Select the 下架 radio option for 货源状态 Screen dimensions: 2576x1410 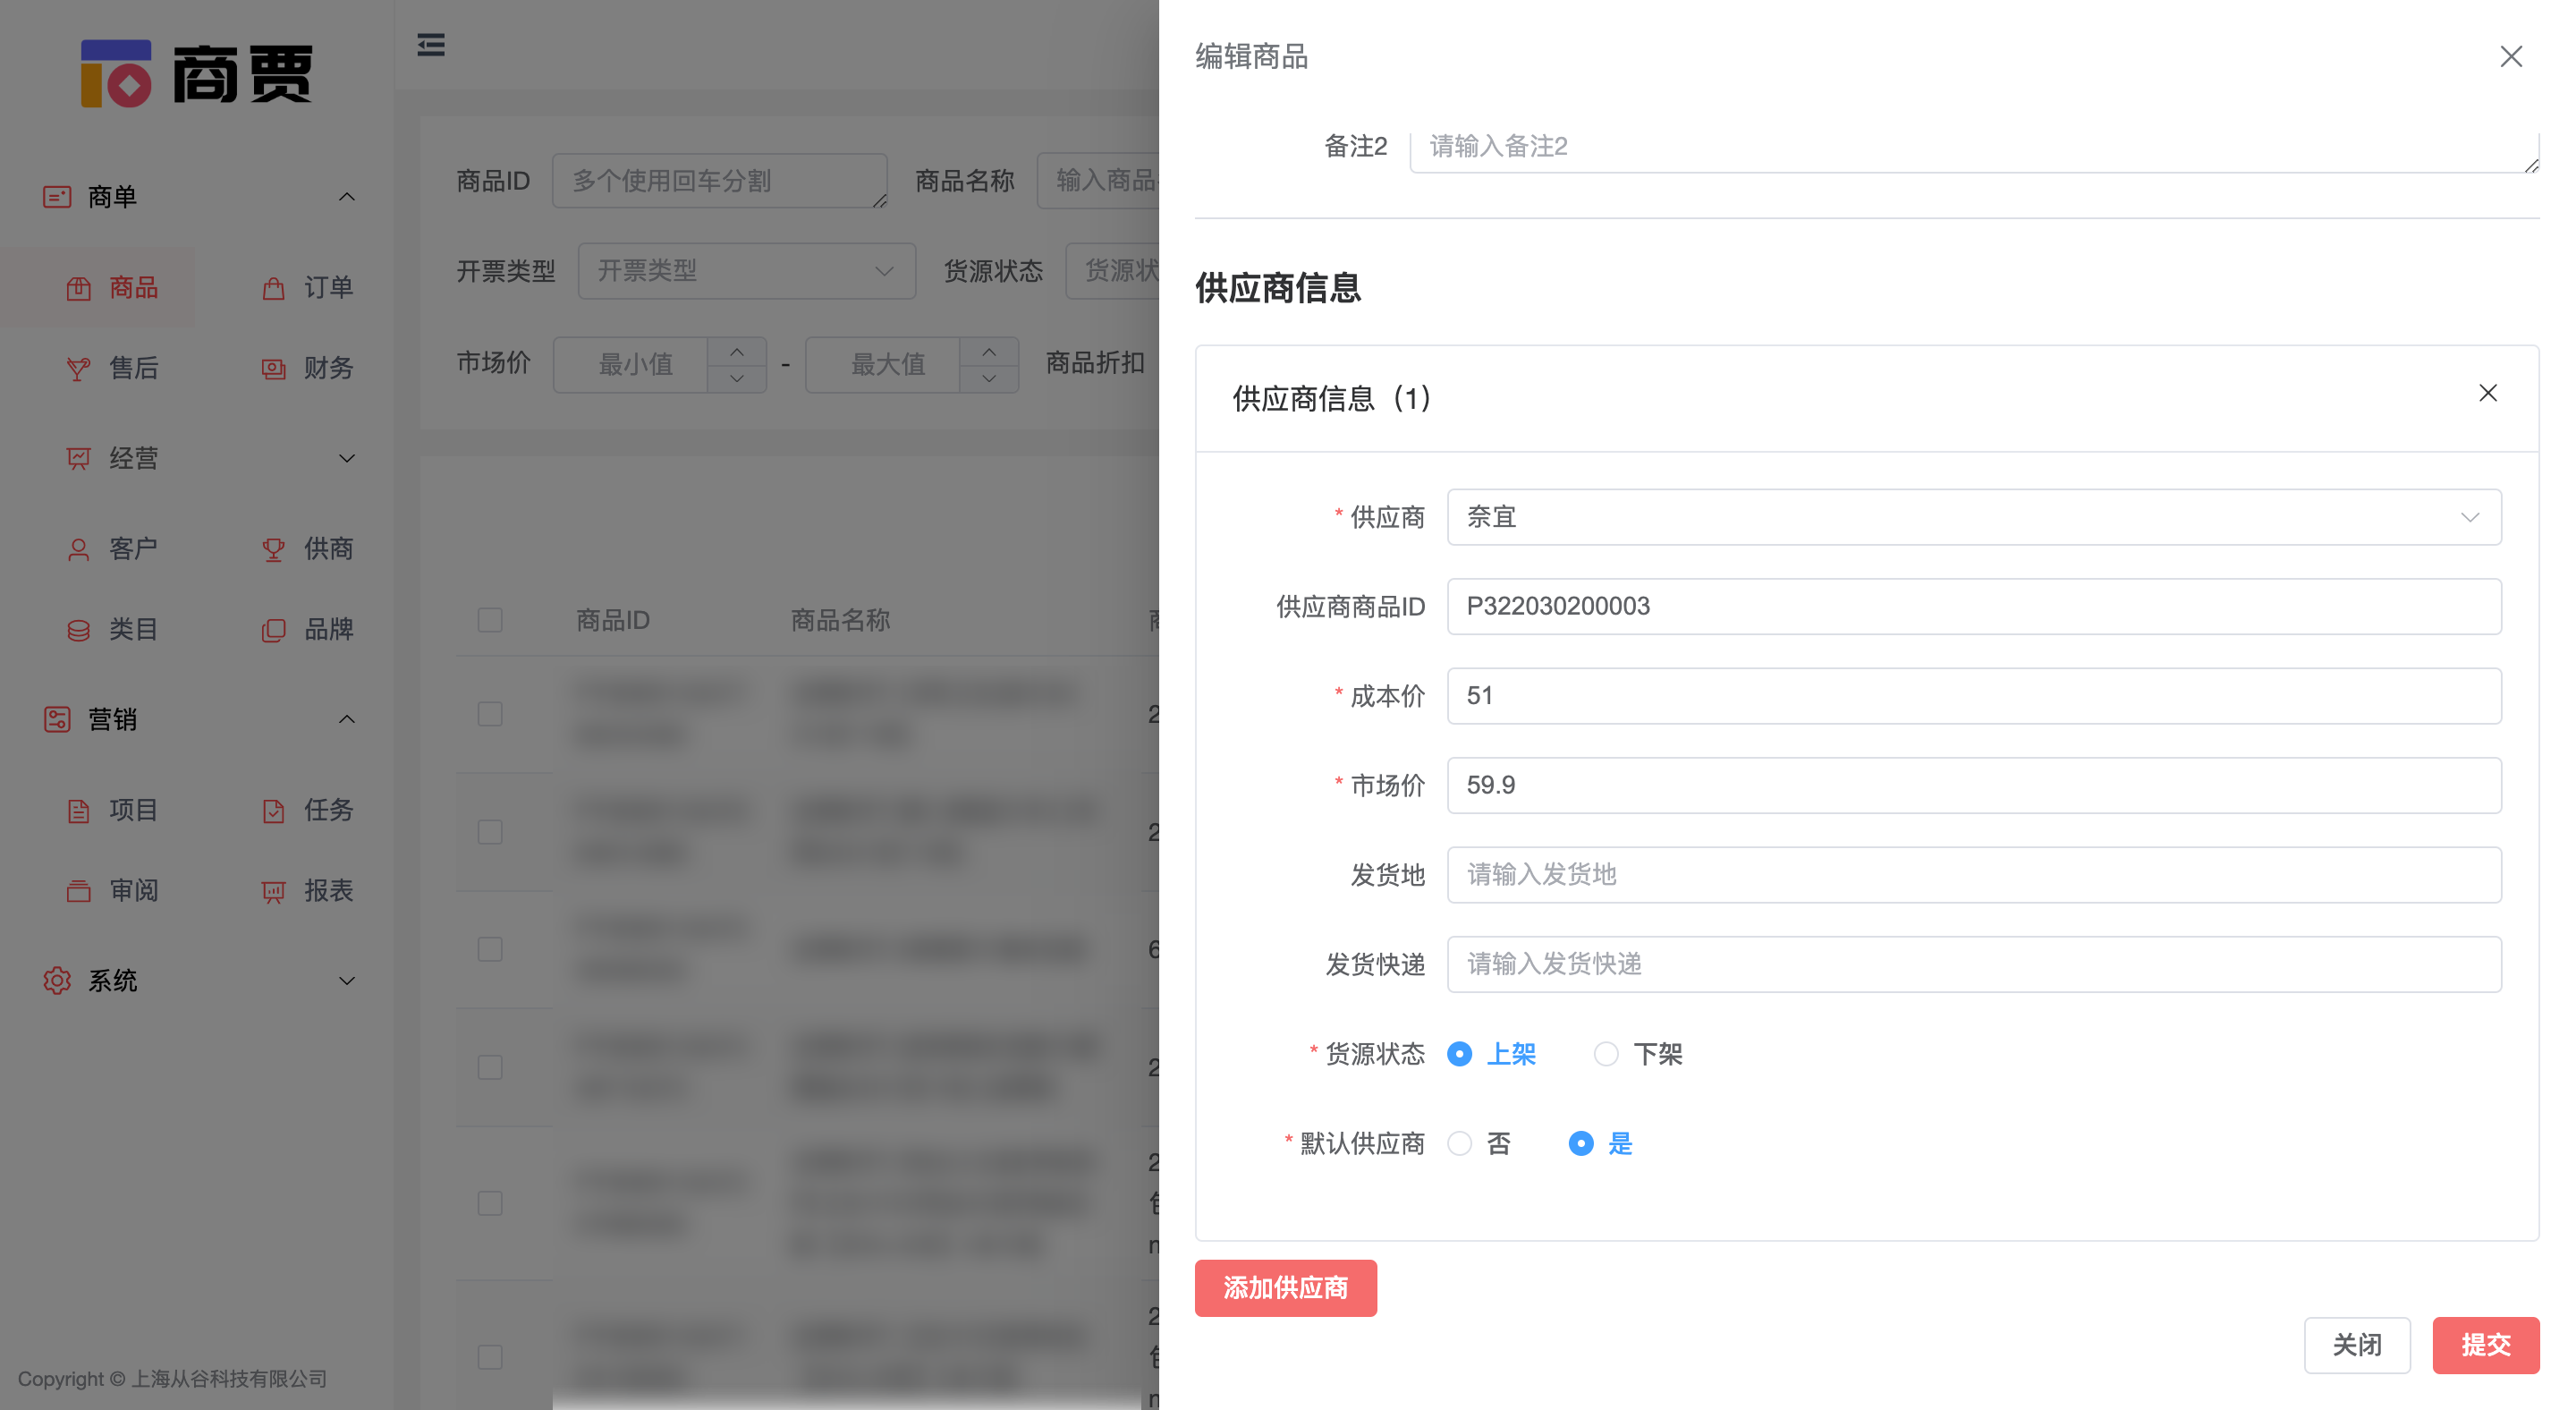[1606, 1054]
